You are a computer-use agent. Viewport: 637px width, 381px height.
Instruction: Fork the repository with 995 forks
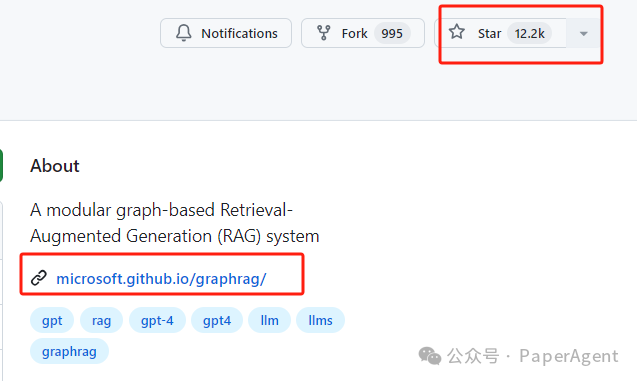[363, 33]
